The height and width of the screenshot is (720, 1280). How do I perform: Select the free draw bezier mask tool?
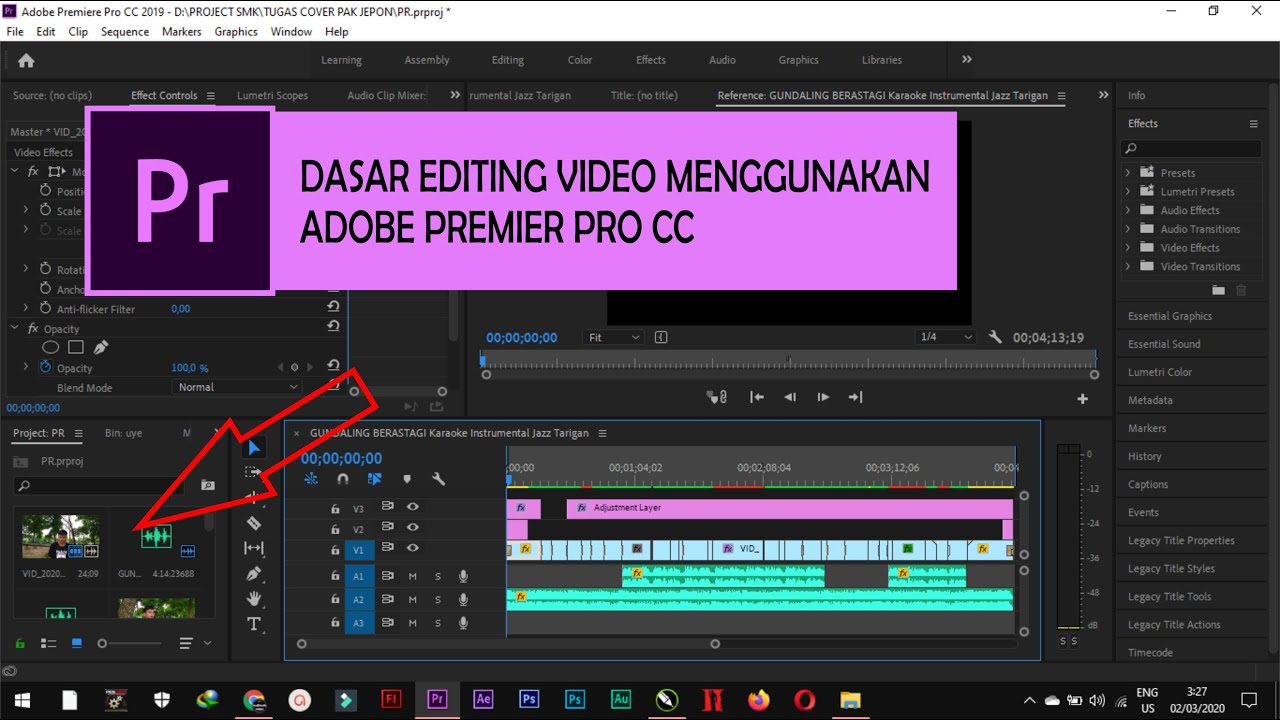click(100, 347)
